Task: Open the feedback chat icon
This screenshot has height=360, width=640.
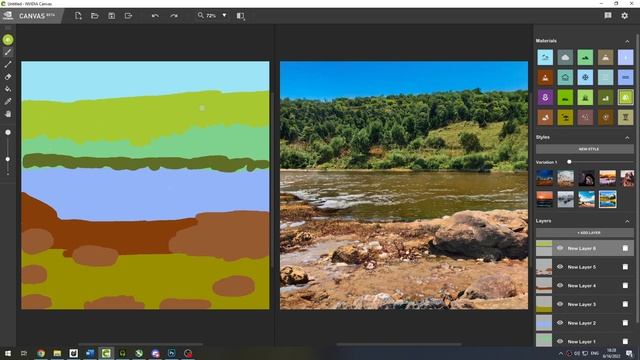Action: coord(608,16)
